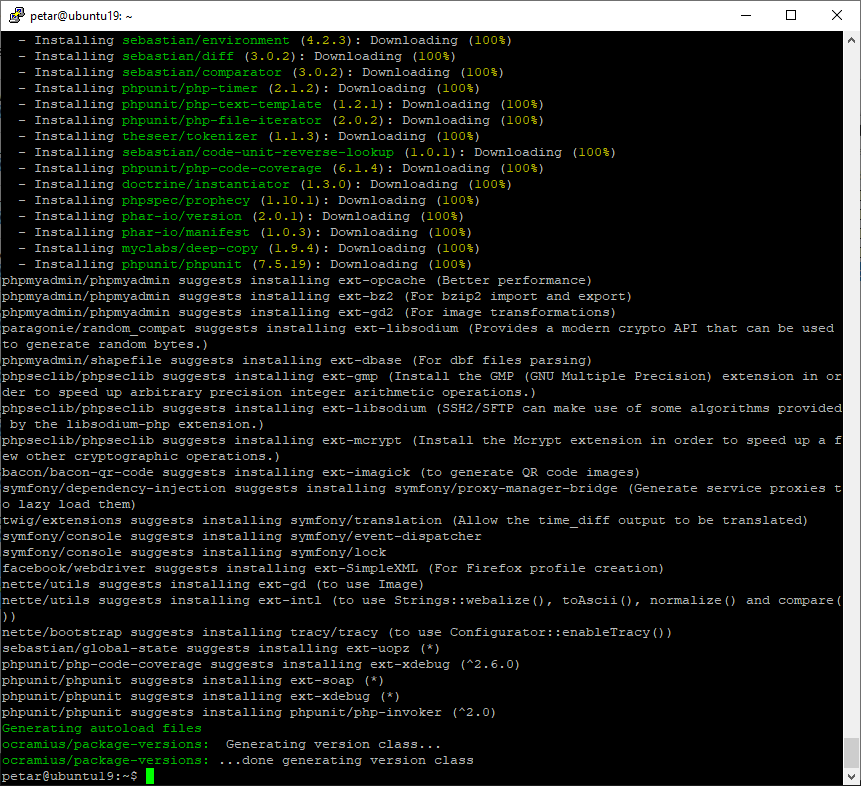The width and height of the screenshot is (861, 786).
Task: Click 'nette/bootstrap' text
Action: pyautogui.click(x=62, y=632)
